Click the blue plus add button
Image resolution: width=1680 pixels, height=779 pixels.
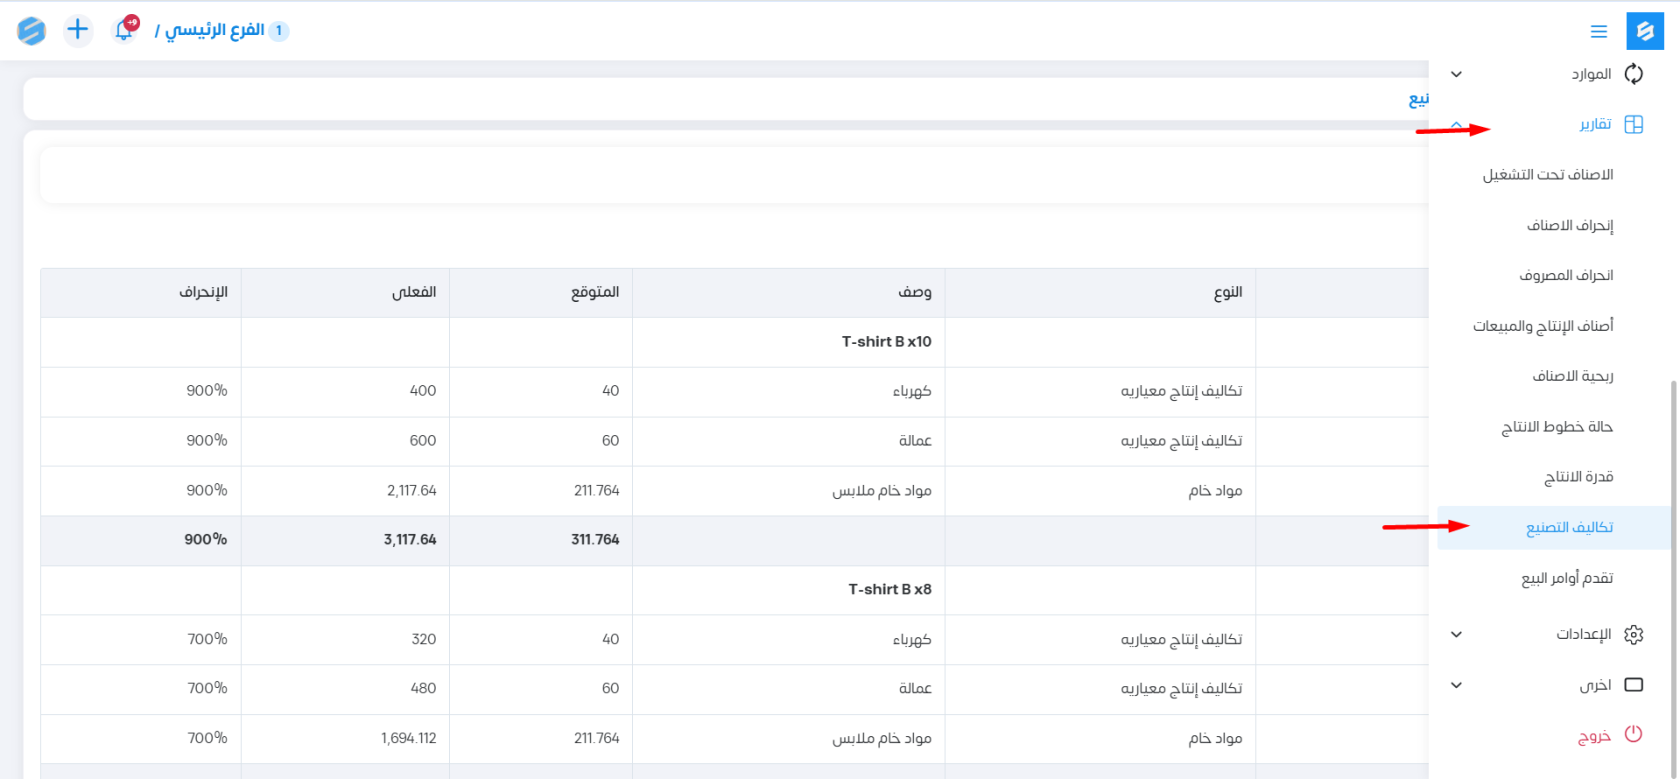coord(77,30)
